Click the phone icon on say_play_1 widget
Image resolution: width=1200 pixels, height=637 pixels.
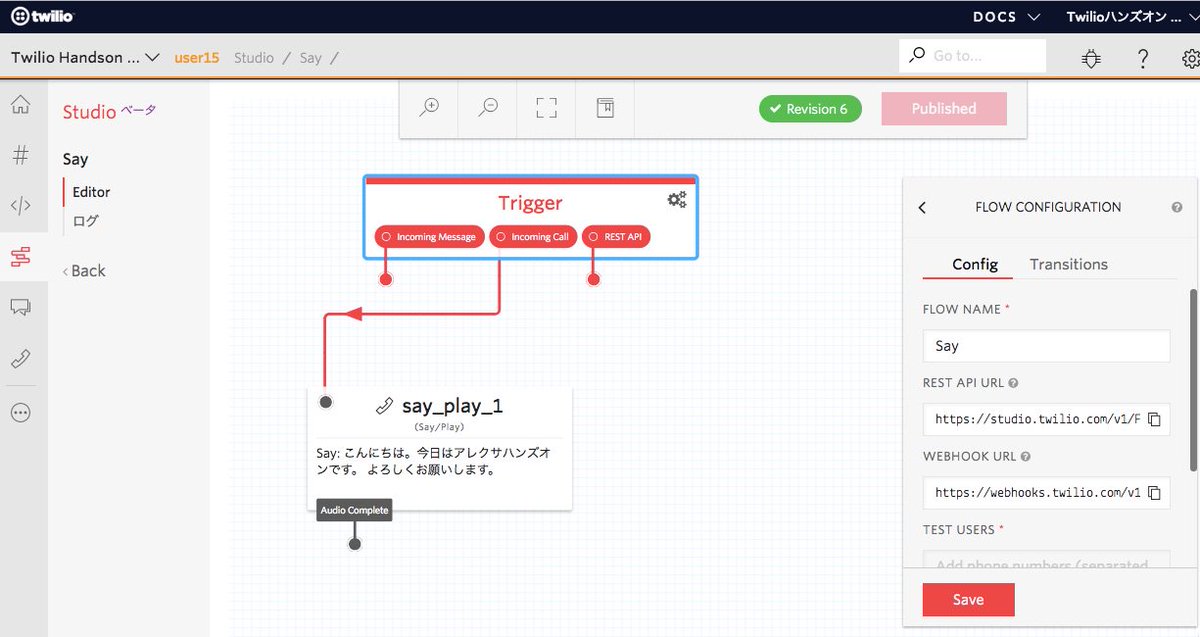coord(385,406)
